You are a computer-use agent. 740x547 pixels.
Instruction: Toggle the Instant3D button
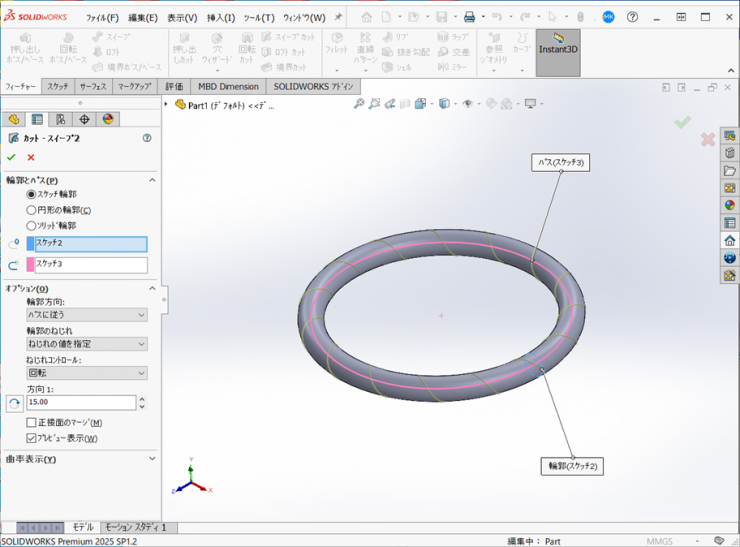pos(558,48)
